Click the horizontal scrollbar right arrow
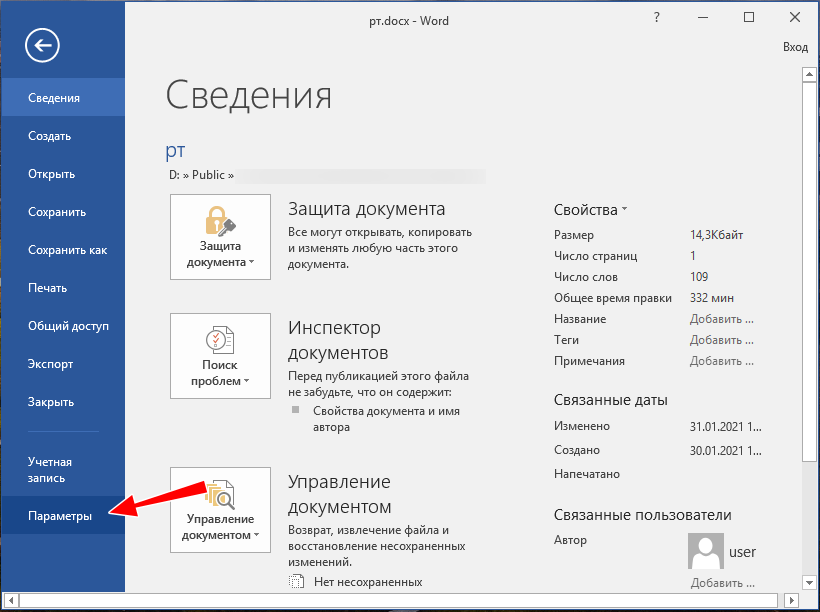This screenshot has width=820, height=612. [x=790, y=600]
